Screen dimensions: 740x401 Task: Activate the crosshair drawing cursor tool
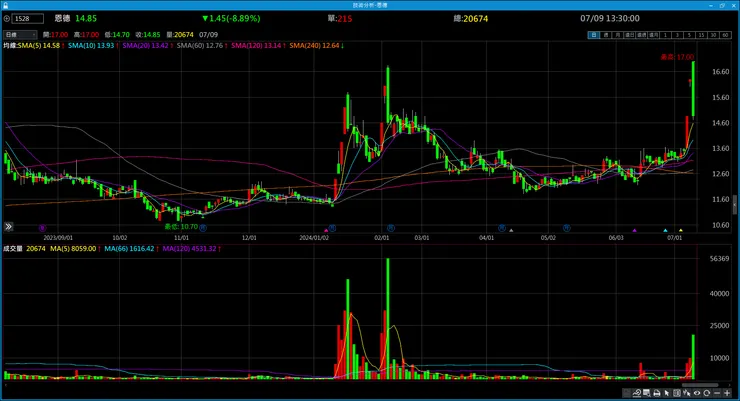pyautogui.click(x=687, y=393)
